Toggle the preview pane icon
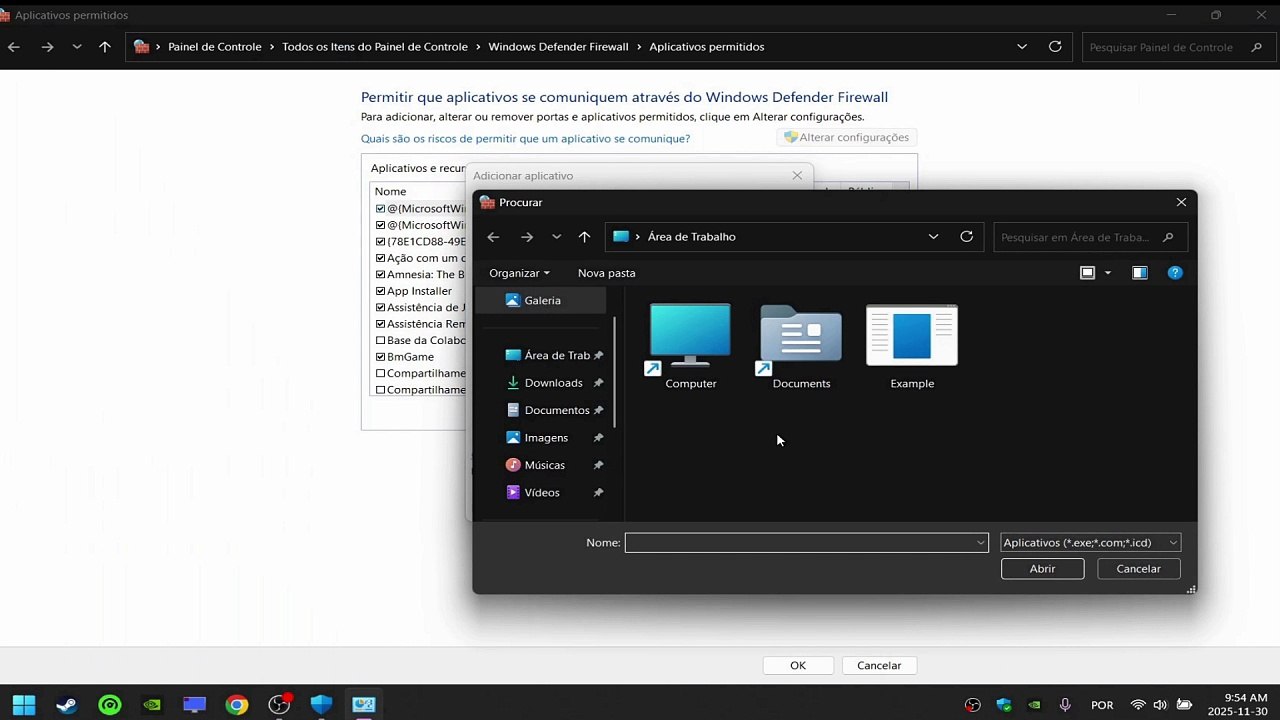Screen dimensions: 1280x720 tap(1140, 273)
